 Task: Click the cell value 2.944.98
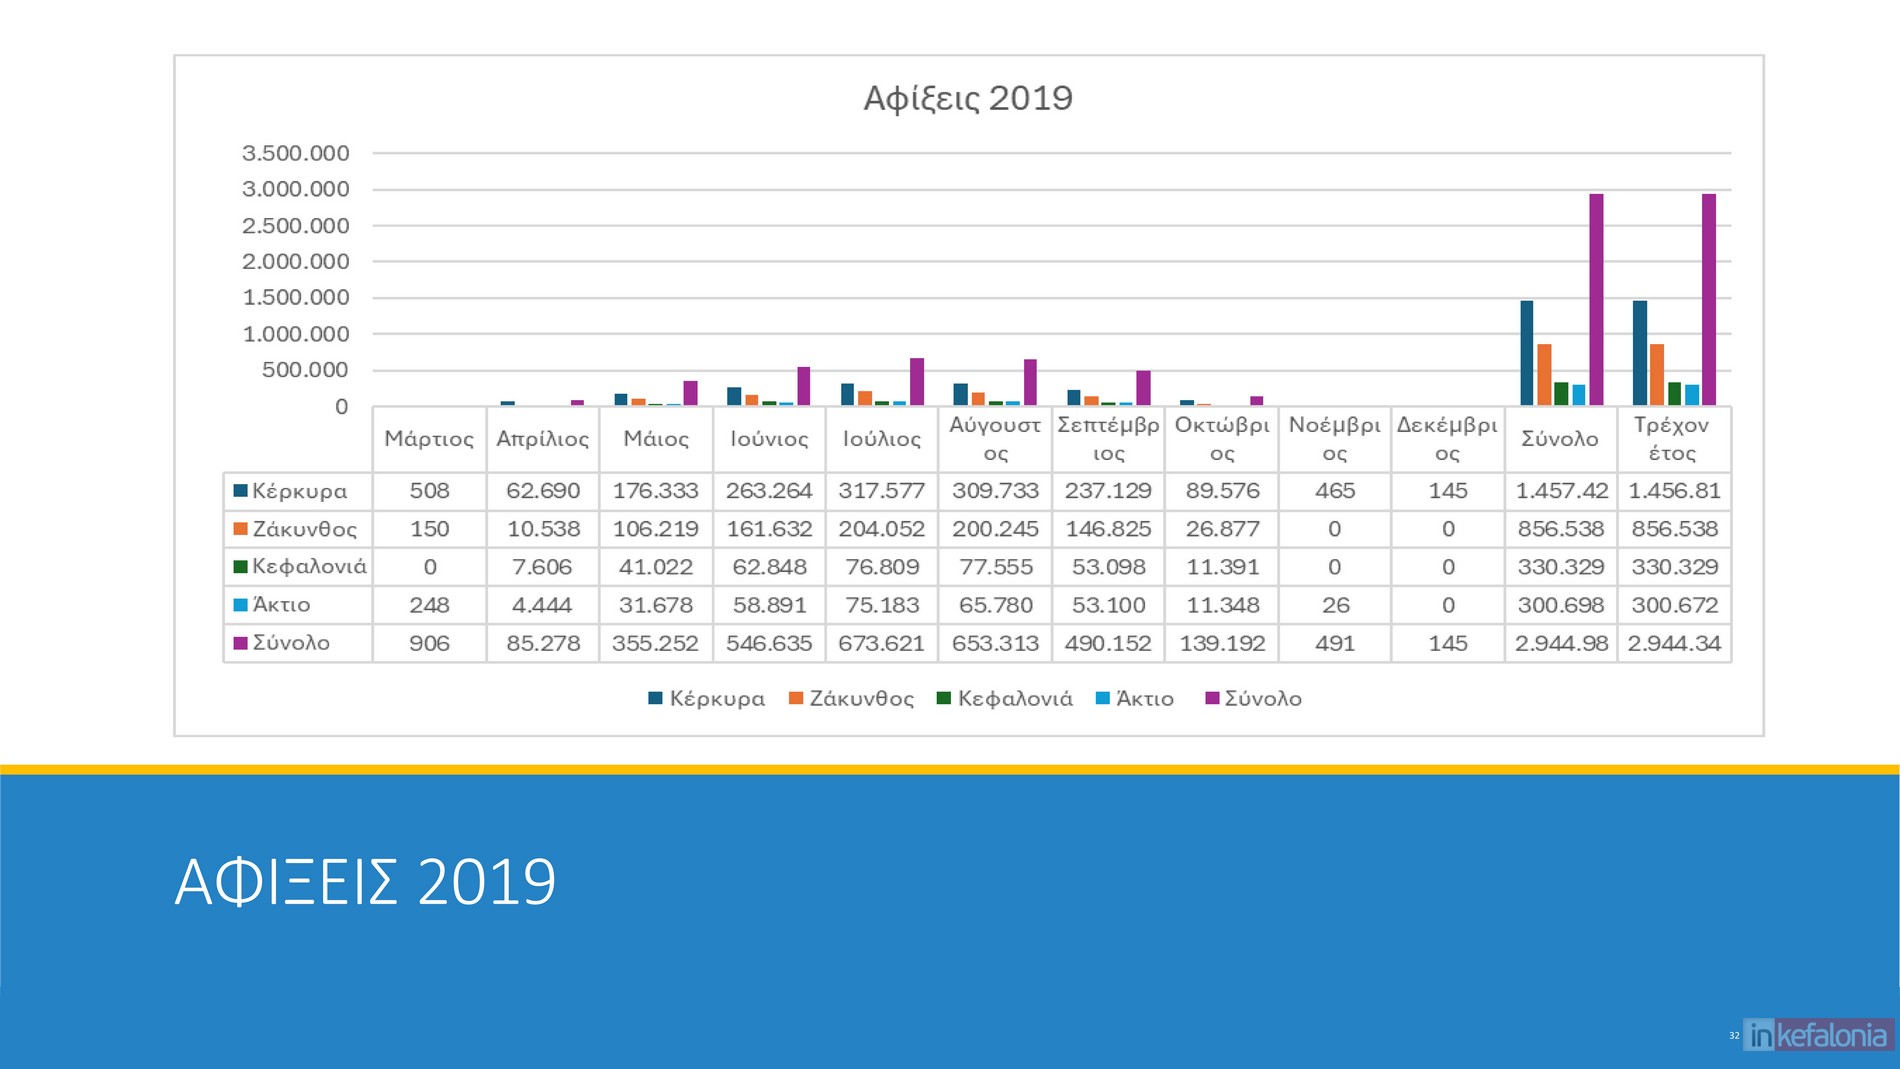point(1561,643)
